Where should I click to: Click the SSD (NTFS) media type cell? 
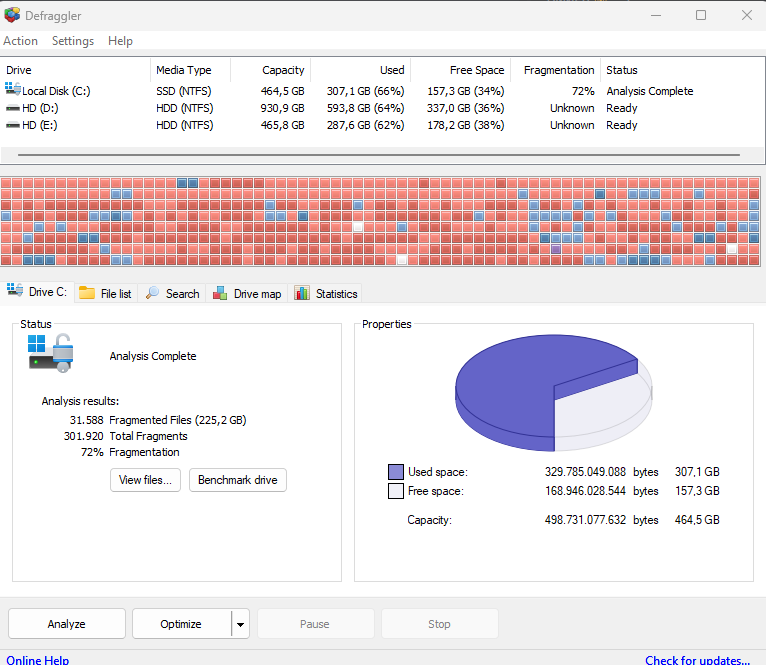click(184, 91)
